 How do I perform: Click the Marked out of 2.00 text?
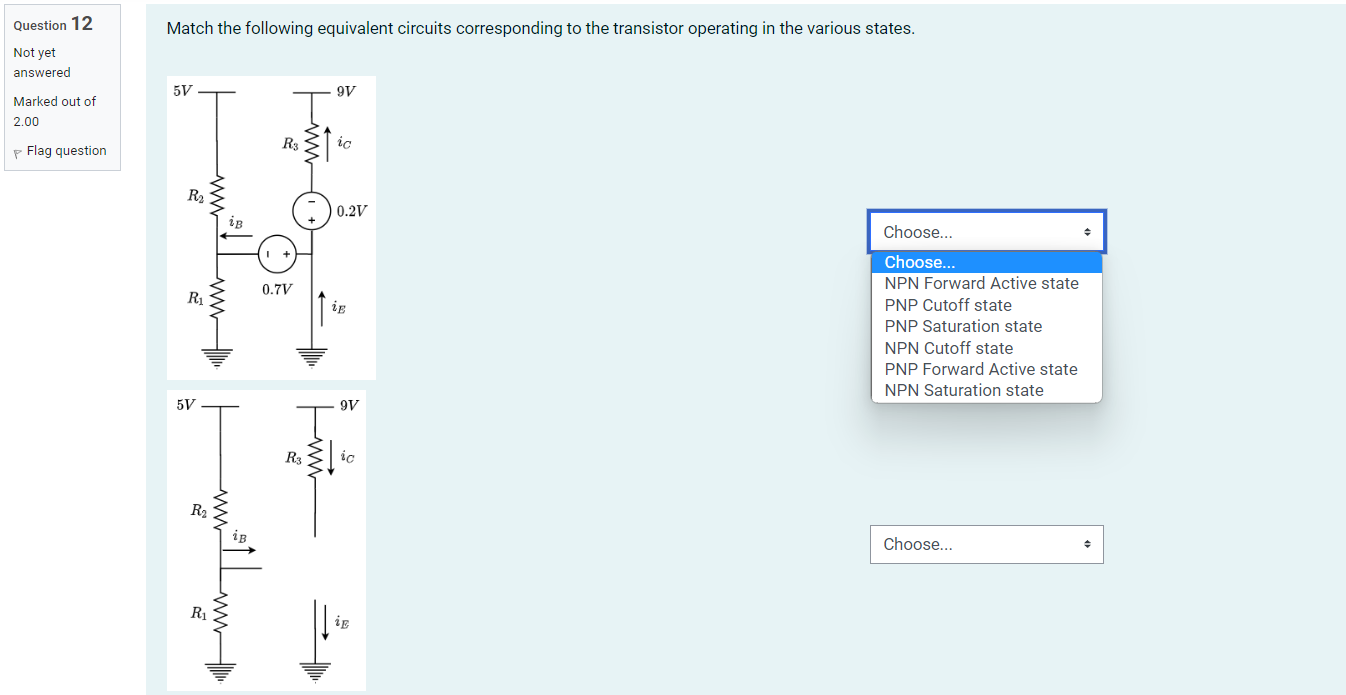coord(54,111)
